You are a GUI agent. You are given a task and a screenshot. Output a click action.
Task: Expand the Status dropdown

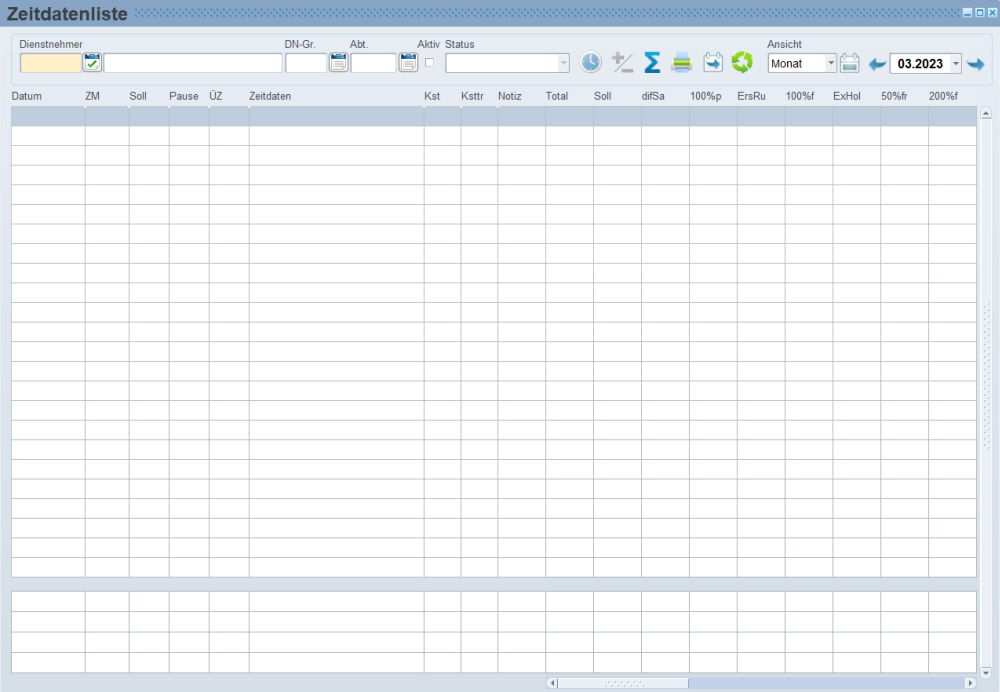click(x=563, y=63)
